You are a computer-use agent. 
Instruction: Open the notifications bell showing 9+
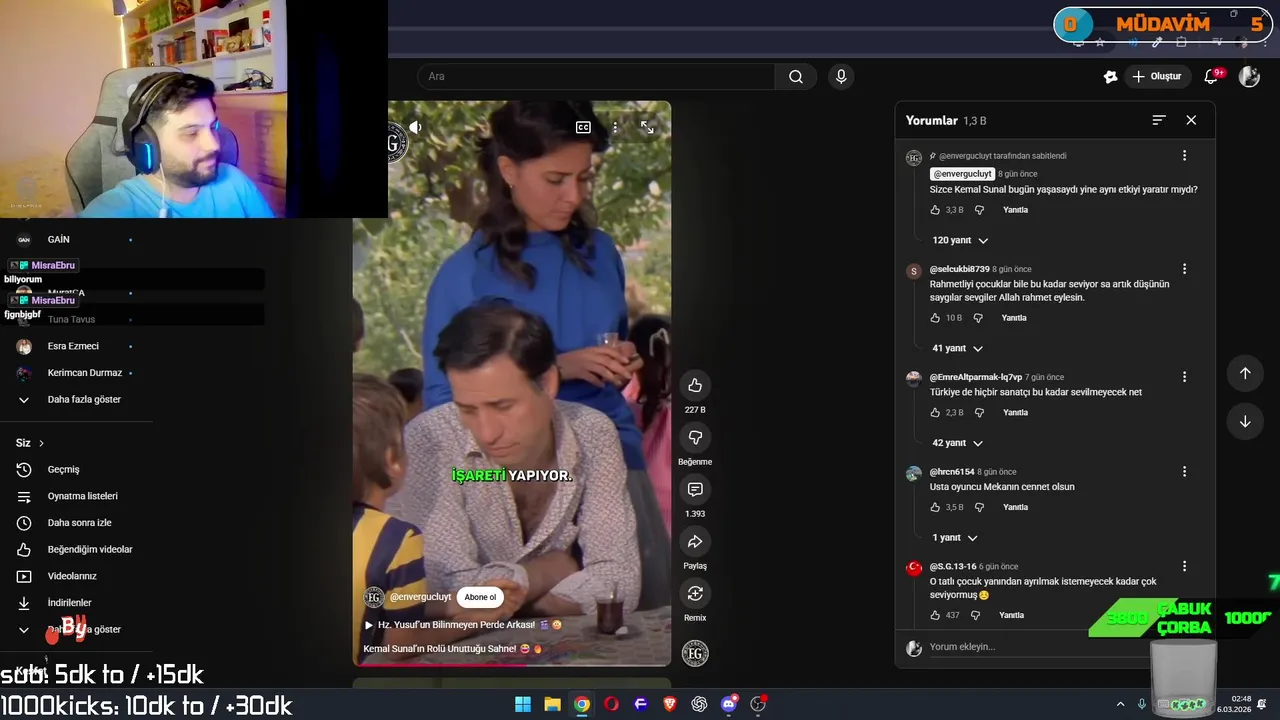click(x=1212, y=76)
